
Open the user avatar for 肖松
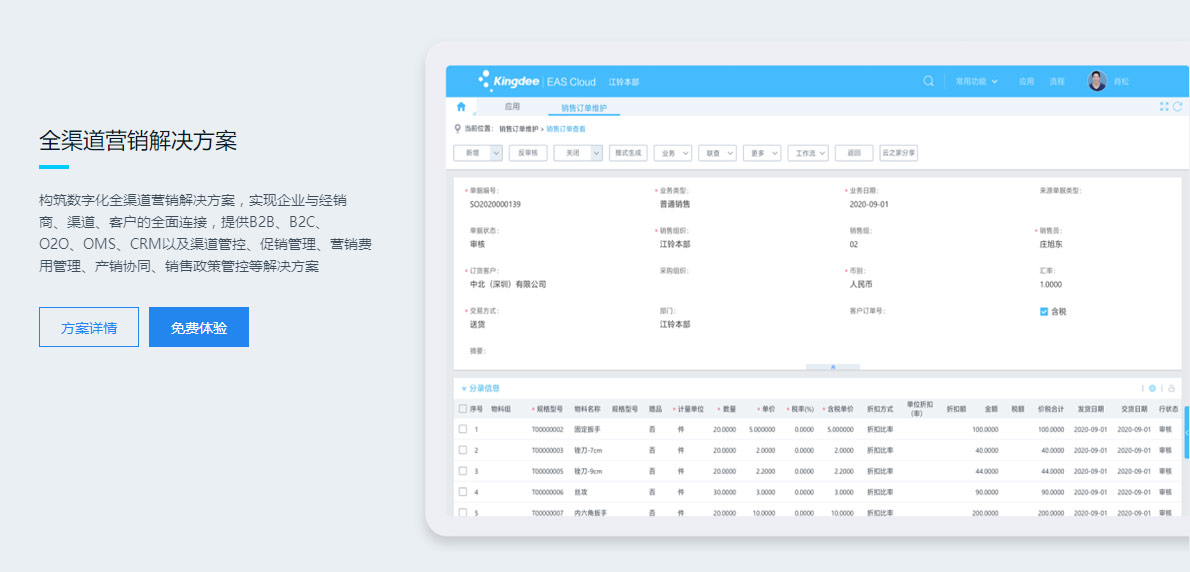(1097, 81)
